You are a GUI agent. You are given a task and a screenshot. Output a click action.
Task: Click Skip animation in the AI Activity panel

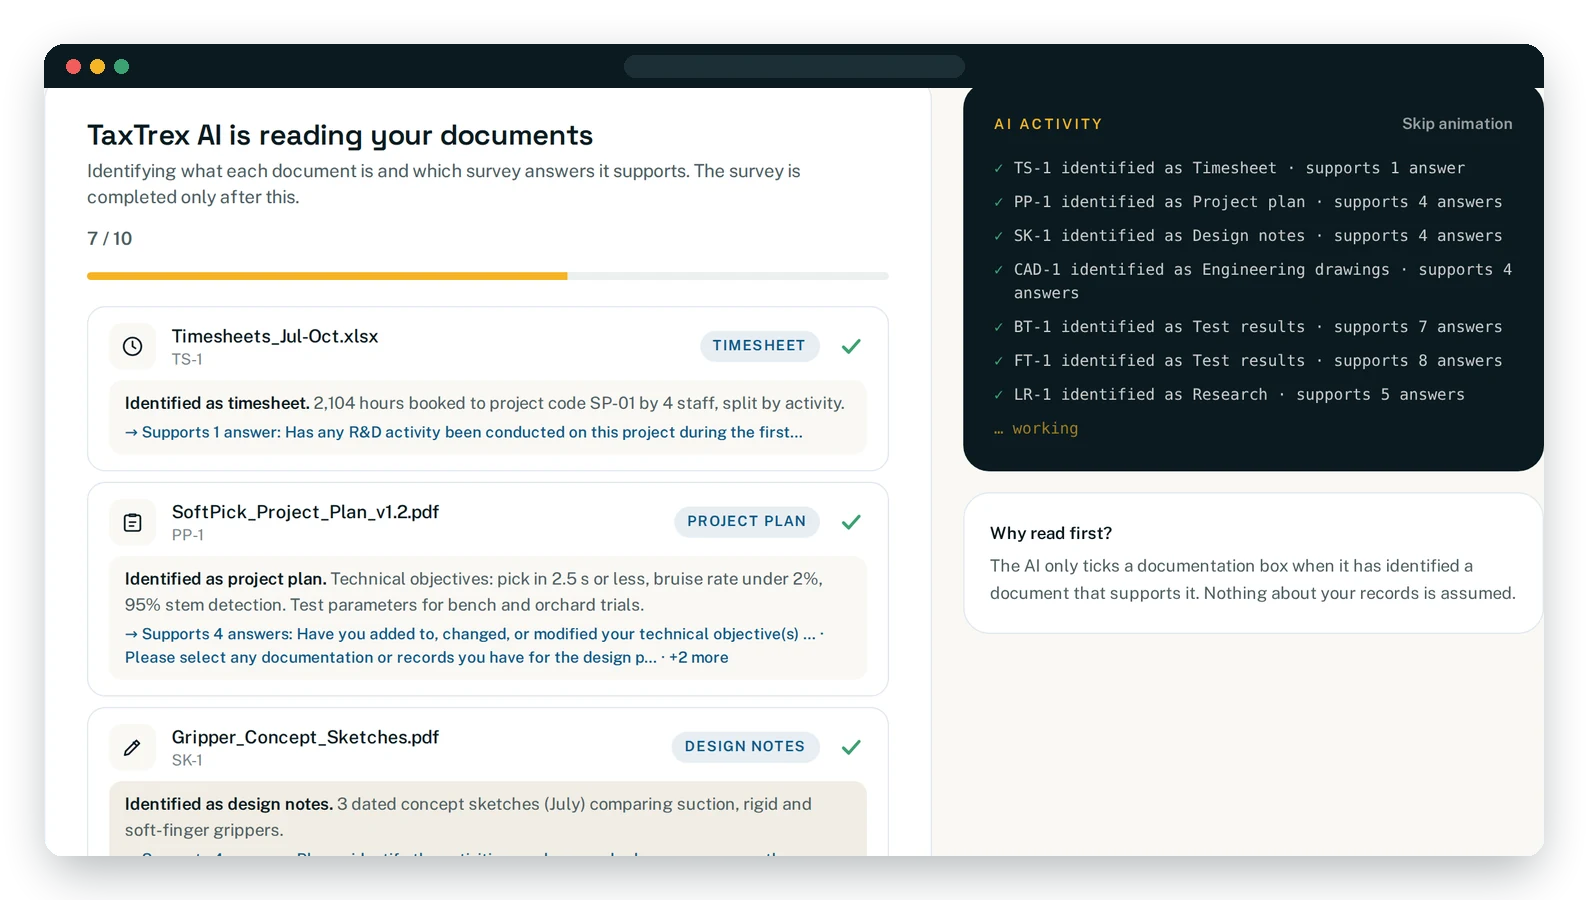point(1457,124)
